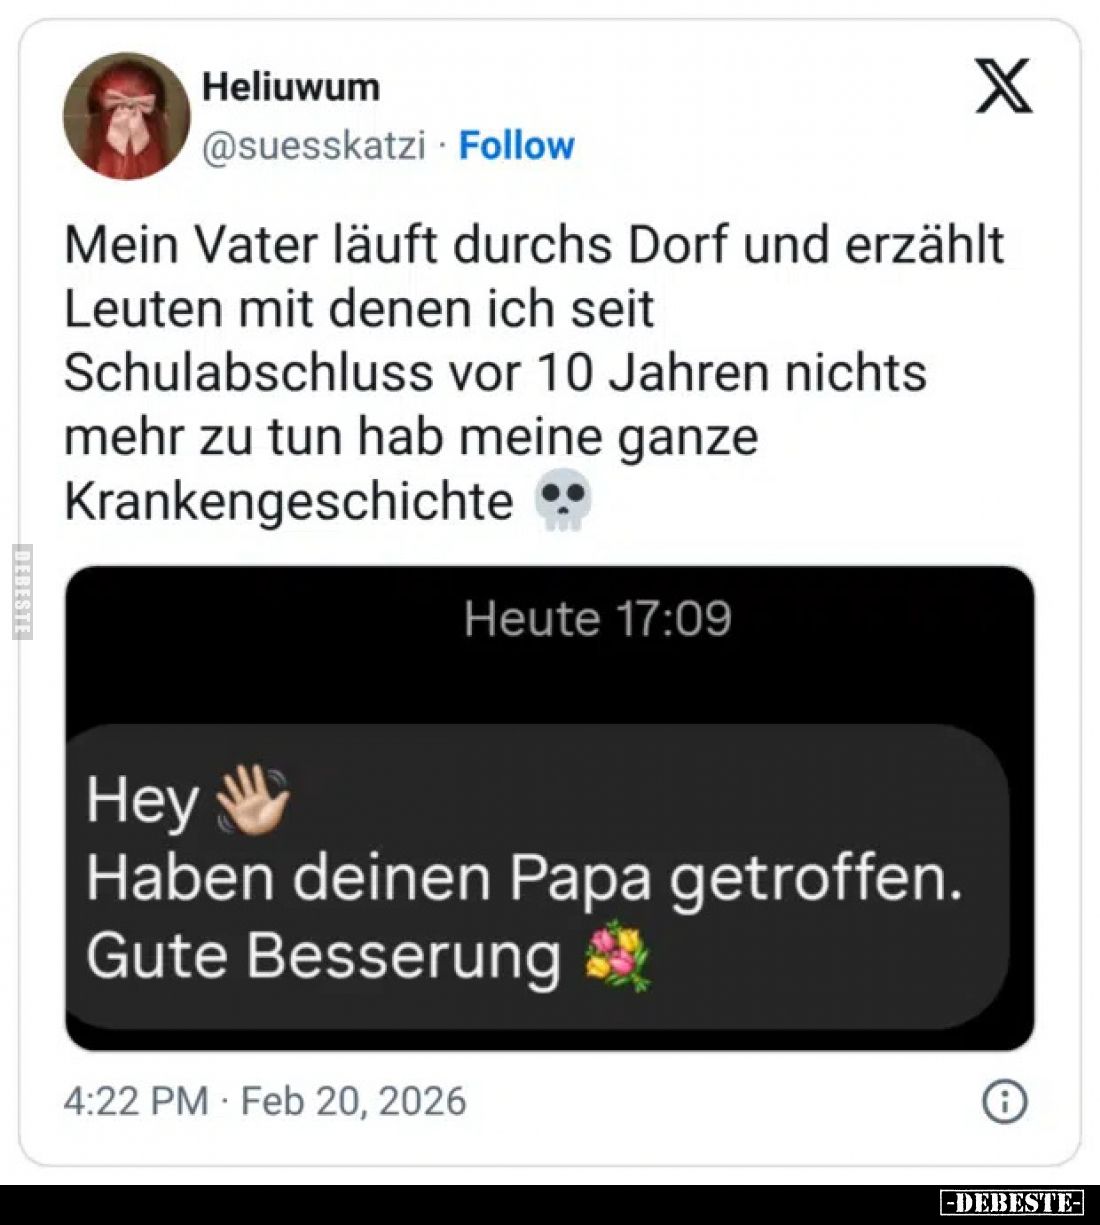This screenshot has width=1100, height=1225.
Task: Click the Heliuwum display name
Action: click(x=290, y=85)
